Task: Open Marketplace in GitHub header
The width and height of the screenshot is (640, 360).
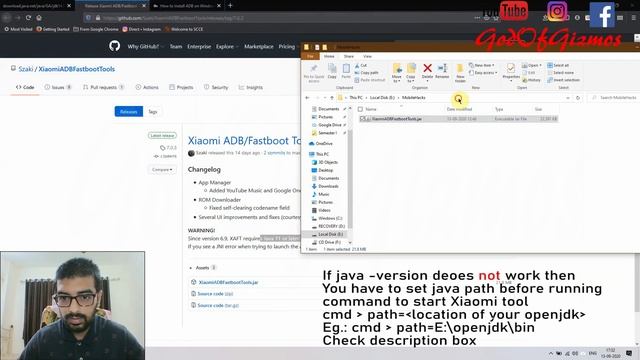Action: click(259, 47)
